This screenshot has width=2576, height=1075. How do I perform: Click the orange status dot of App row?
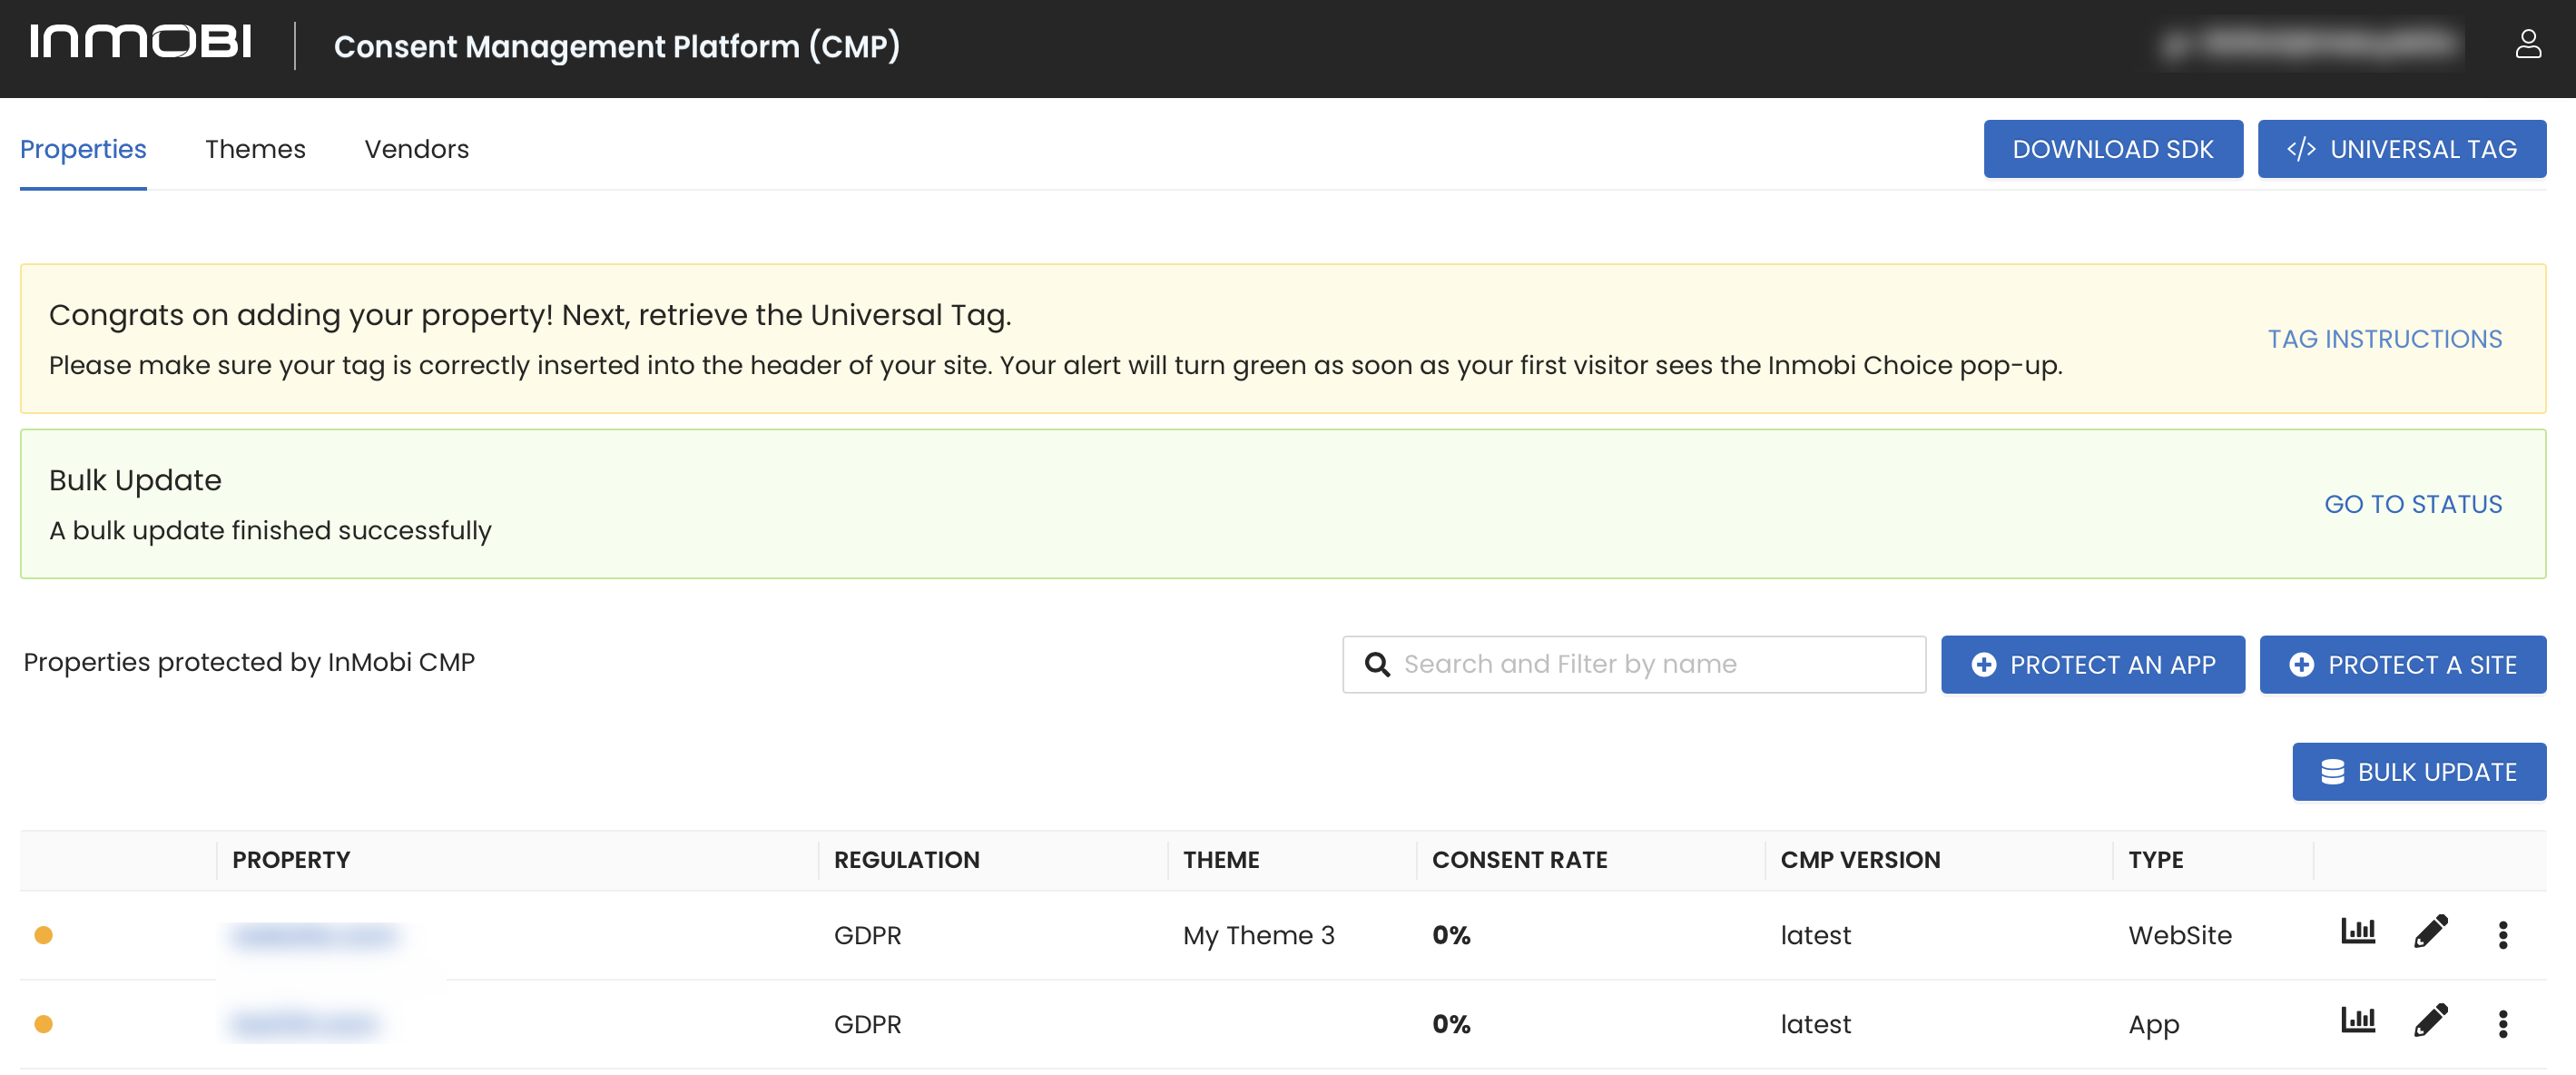coord(43,1023)
